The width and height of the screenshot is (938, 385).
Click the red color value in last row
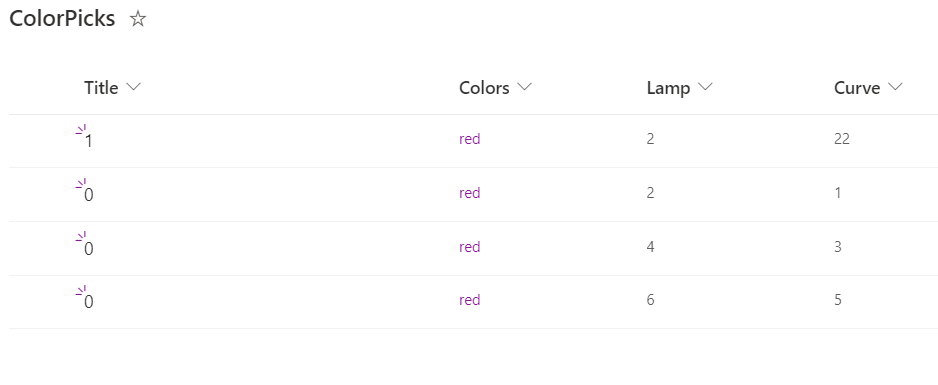(x=470, y=300)
